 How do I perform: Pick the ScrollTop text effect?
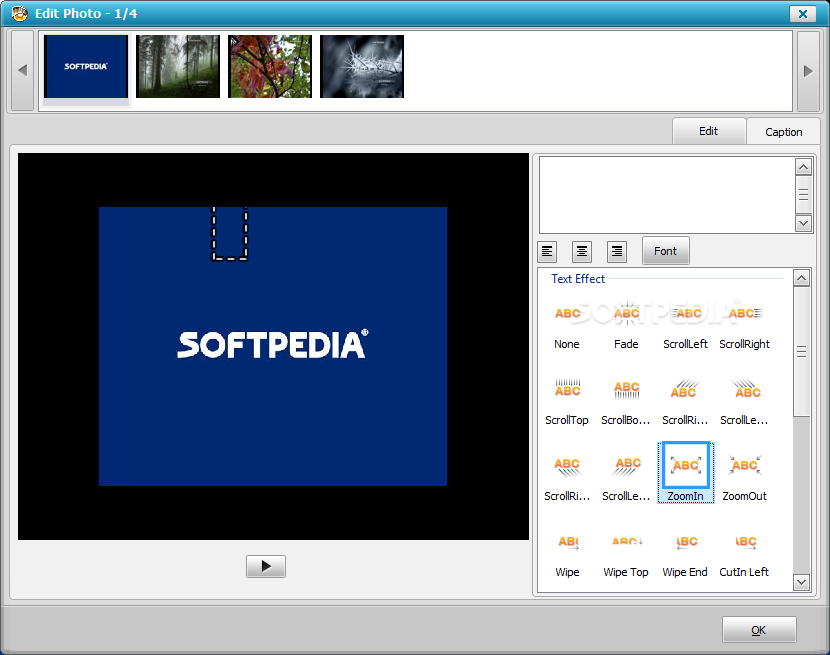click(567, 400)
